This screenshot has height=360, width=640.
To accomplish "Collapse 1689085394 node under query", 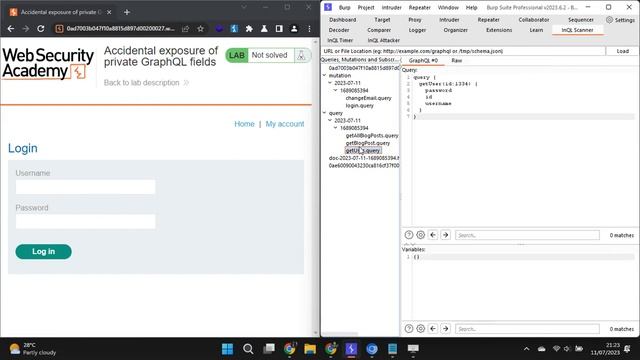I will coord(336,128).
